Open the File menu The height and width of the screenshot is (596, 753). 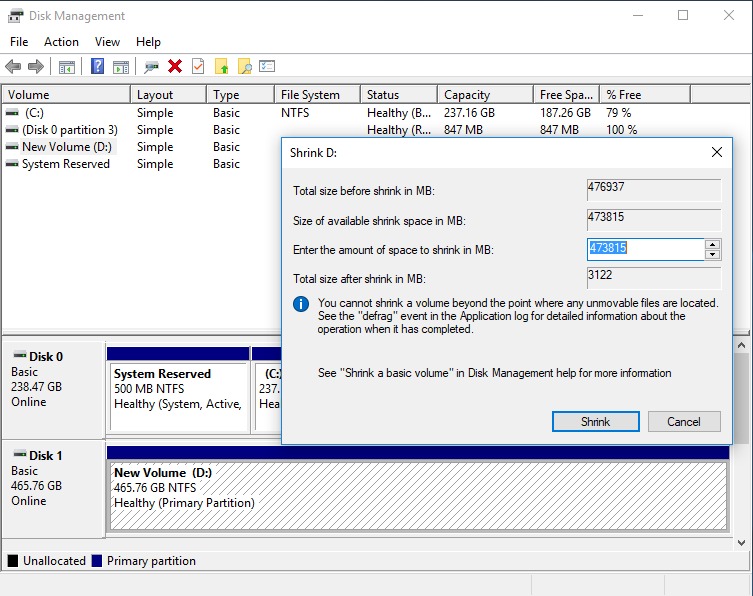point(19,42)
